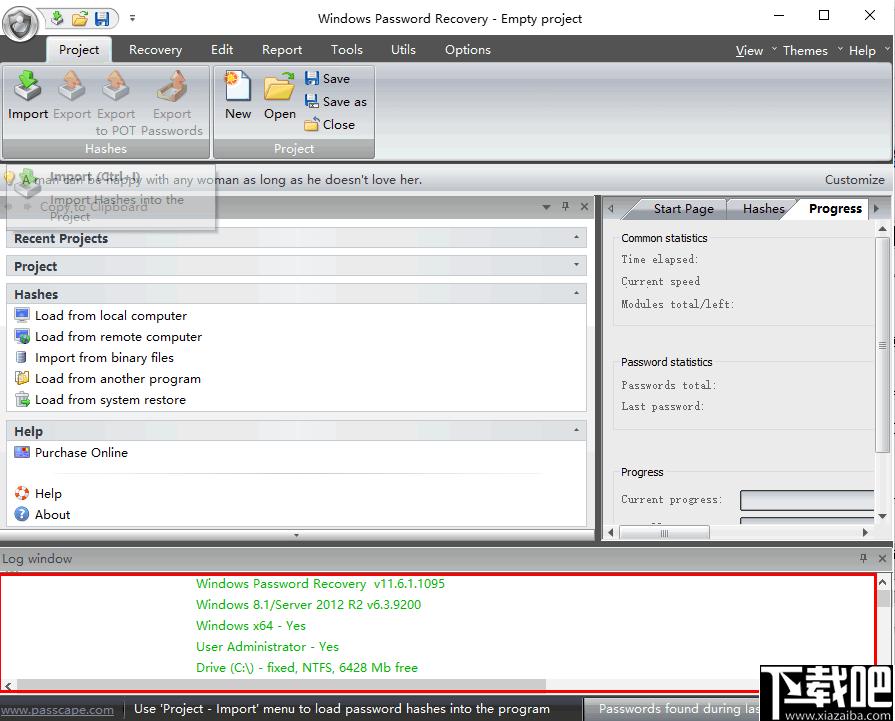Click Load from remote computer link
The height and width of the screenshot is (721, 895).
(118, 337)
